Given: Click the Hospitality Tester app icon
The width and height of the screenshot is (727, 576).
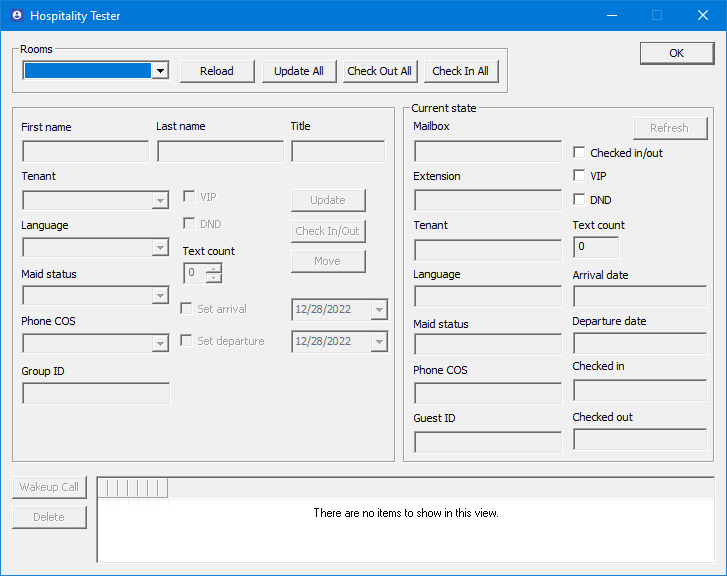Looking at the screenshot, I should [15, 16].
